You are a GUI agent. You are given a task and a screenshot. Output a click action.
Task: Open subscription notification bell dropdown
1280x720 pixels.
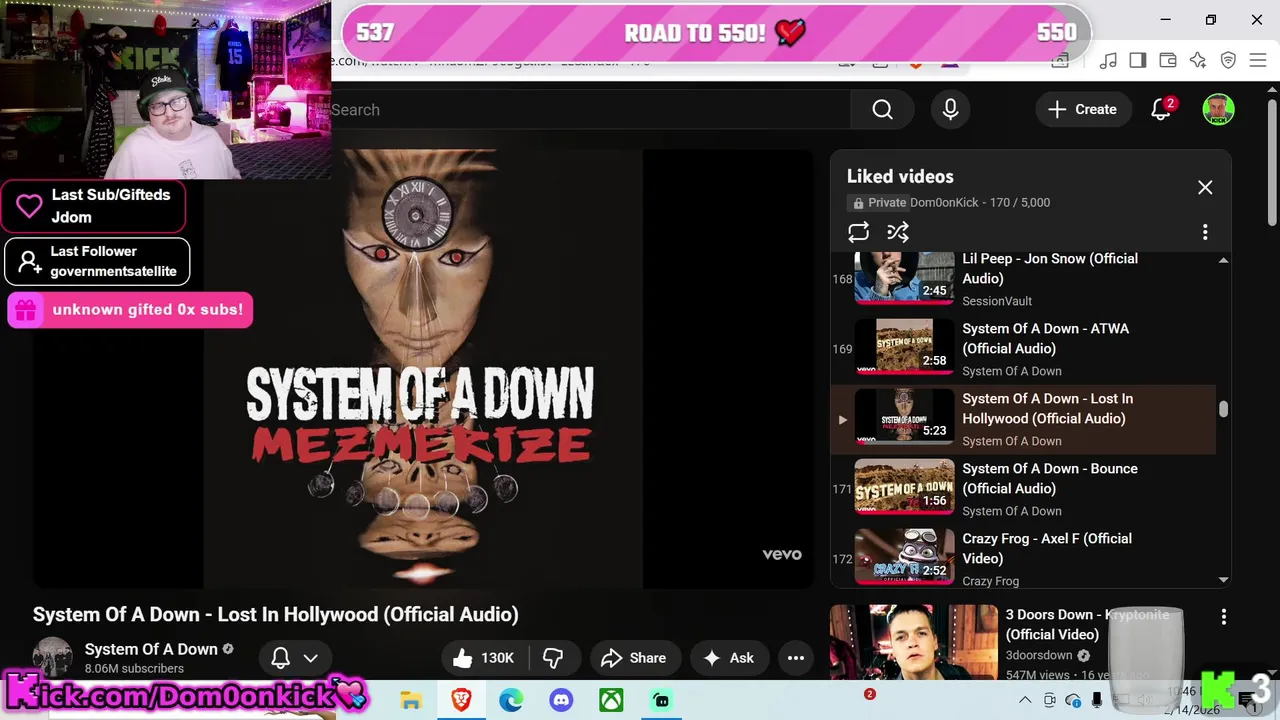295,657
